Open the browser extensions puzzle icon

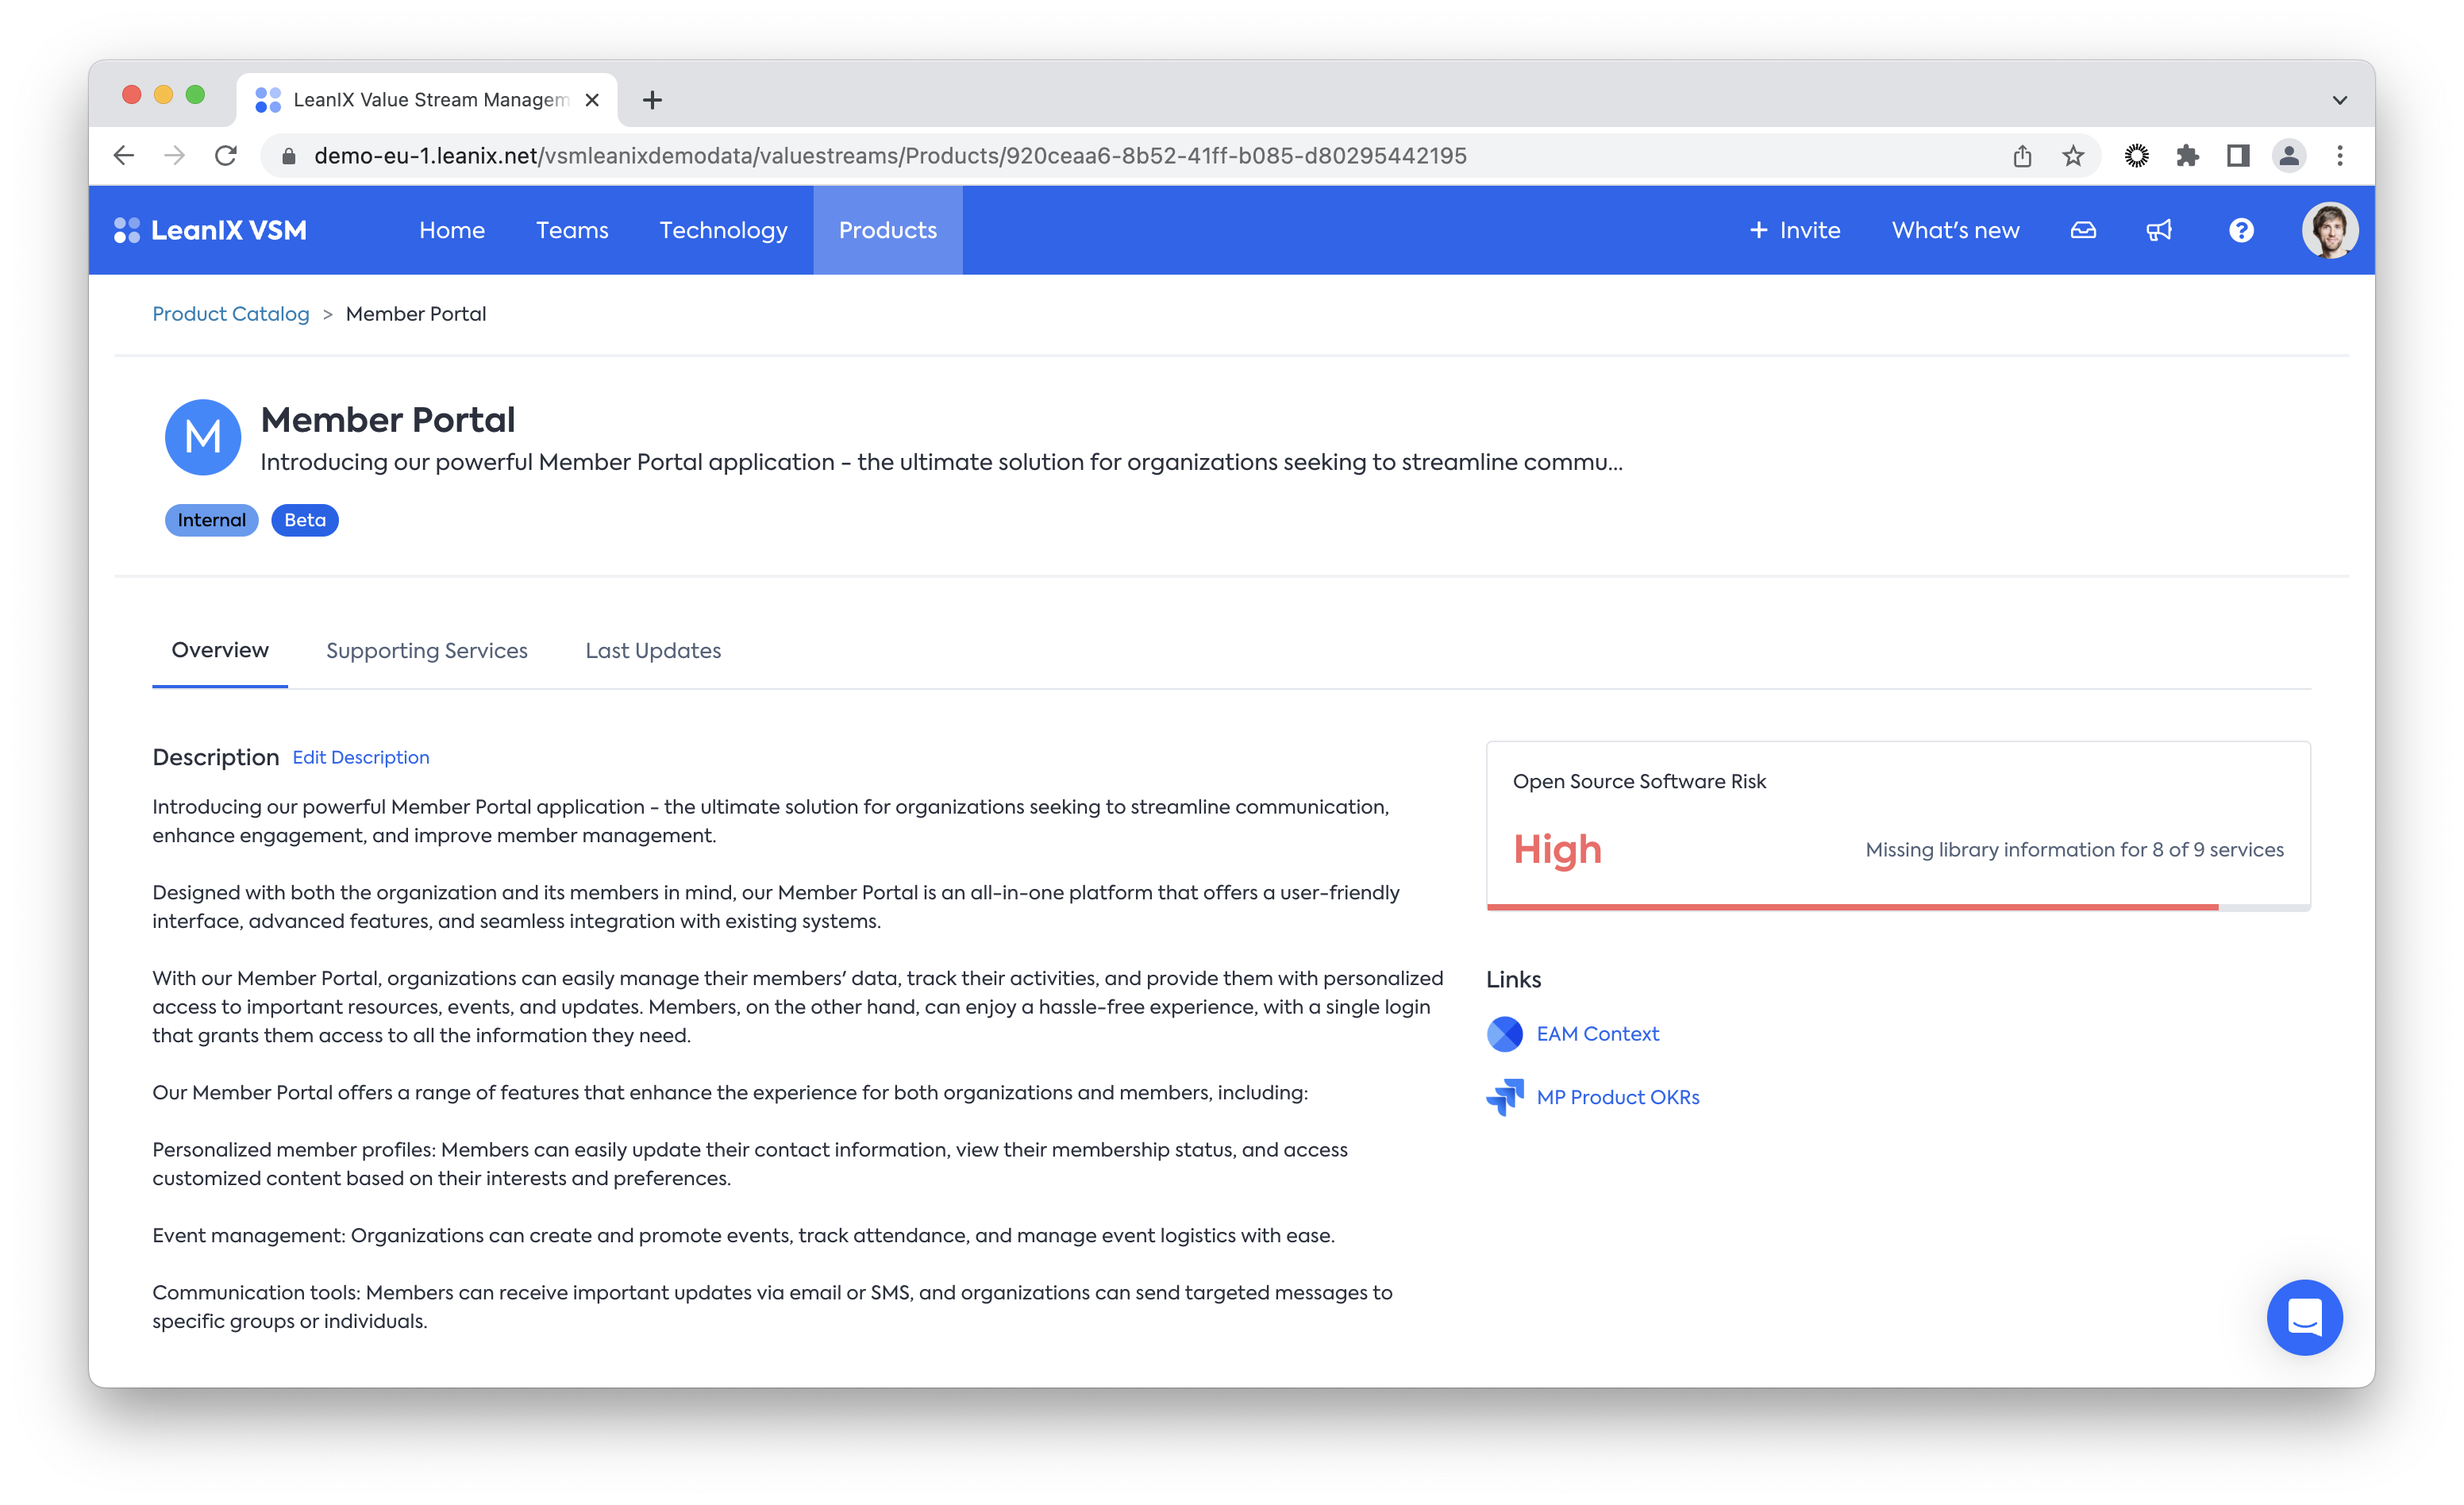click(2187, 156)
